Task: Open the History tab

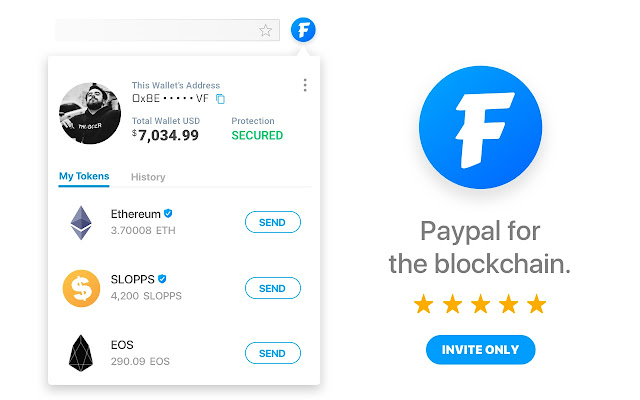Action: pos(148,177)
